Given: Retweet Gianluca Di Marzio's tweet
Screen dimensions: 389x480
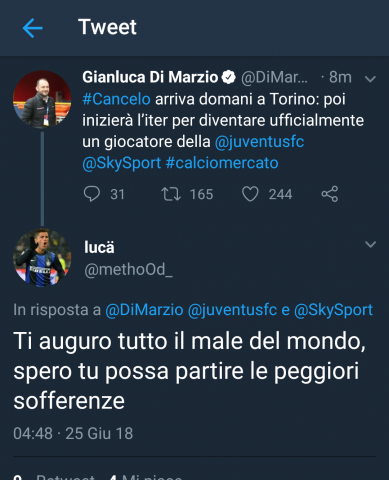Looking at the screenshot, I should 171,194.
